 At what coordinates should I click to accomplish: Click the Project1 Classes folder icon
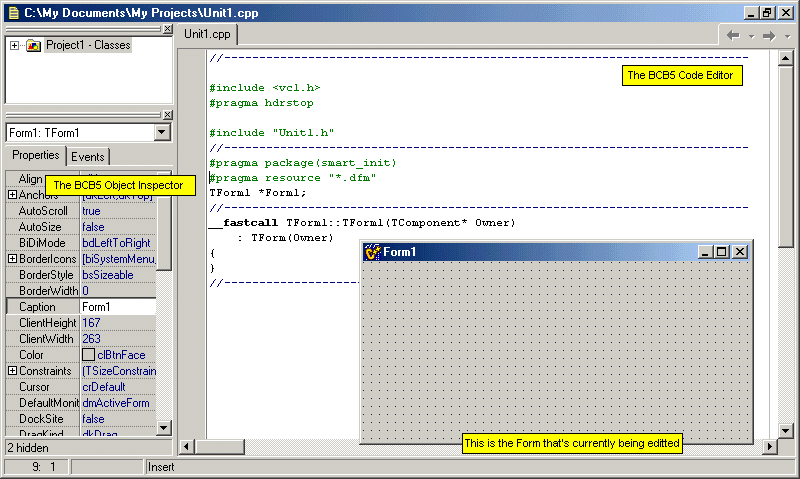(33, 46)
